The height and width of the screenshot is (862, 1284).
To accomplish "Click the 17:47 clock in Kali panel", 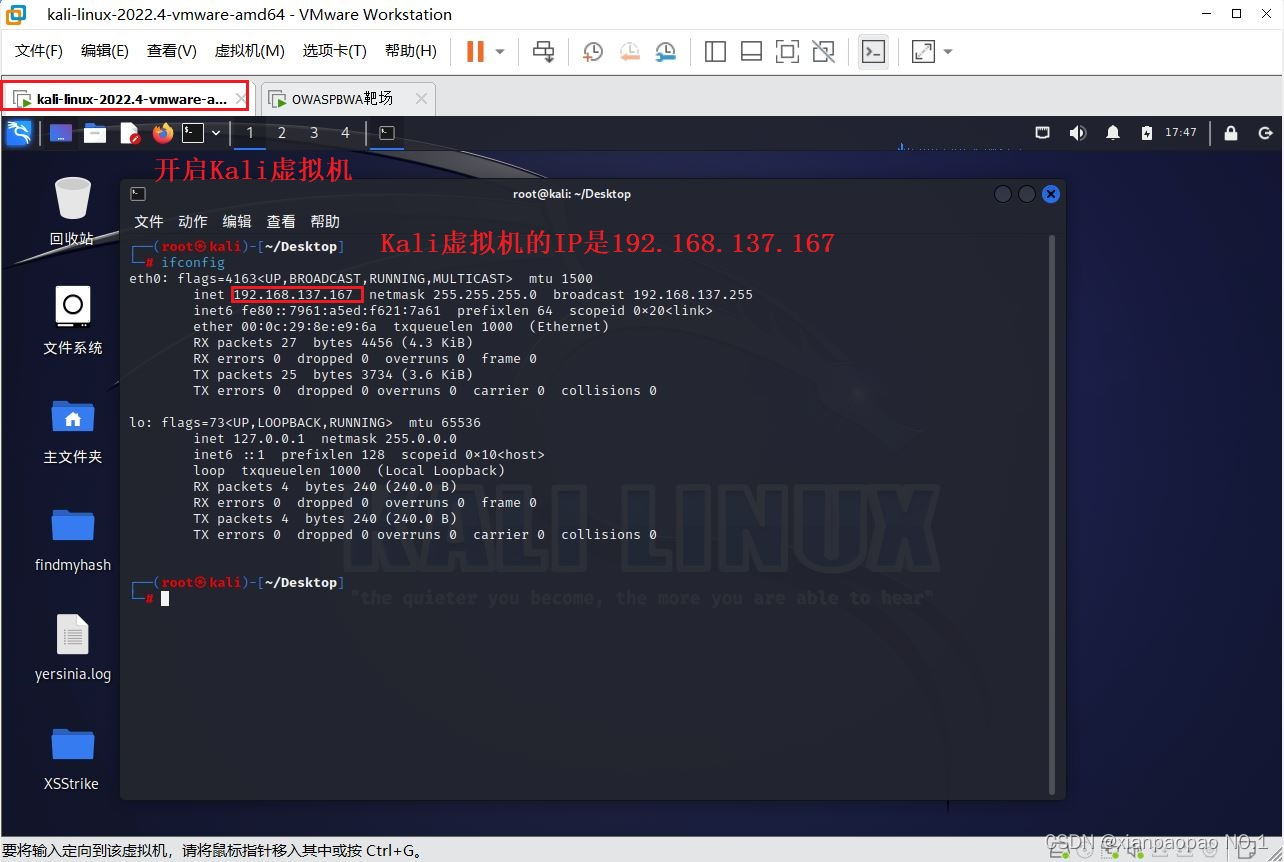I will (x=1181, y=132).
